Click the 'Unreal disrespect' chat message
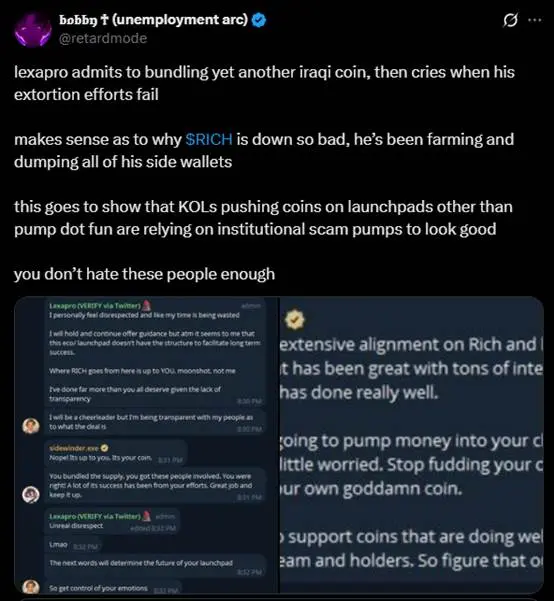554x601 pixels. click(76, 526)
